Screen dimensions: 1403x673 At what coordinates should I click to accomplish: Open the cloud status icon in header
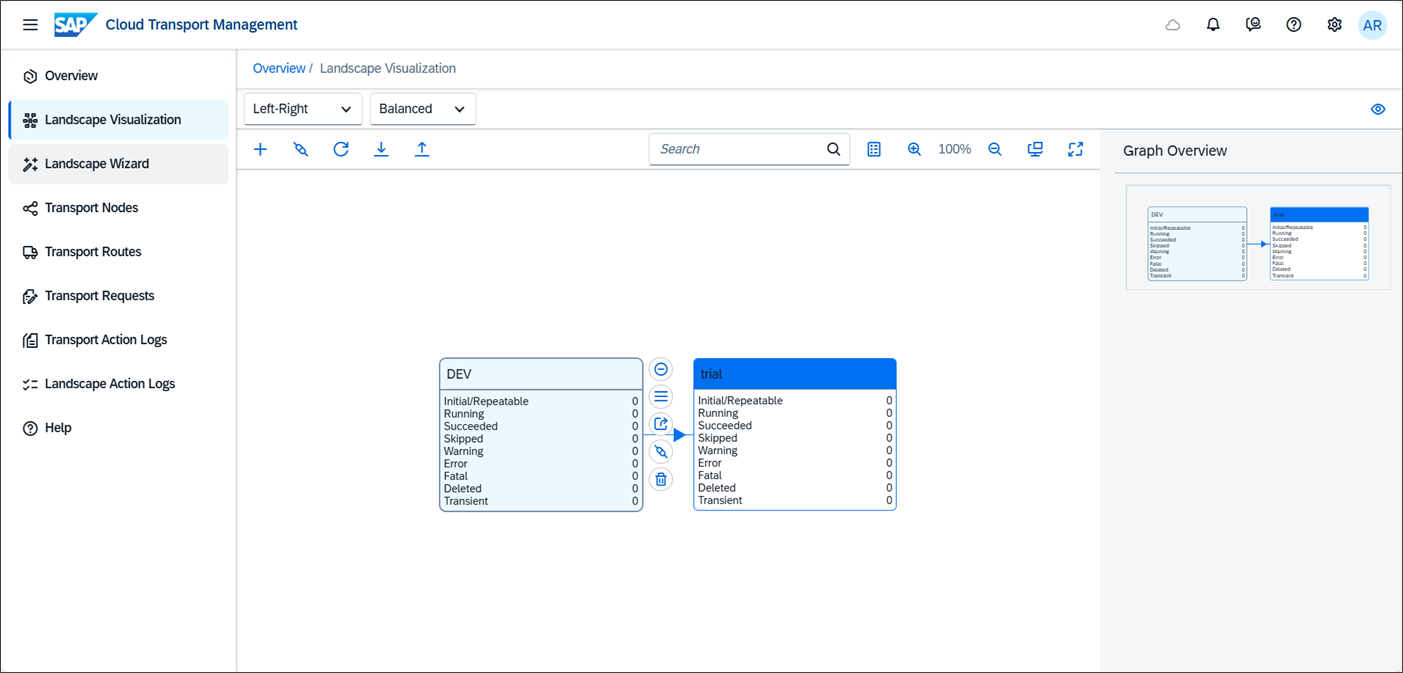tap(1173, 25)
